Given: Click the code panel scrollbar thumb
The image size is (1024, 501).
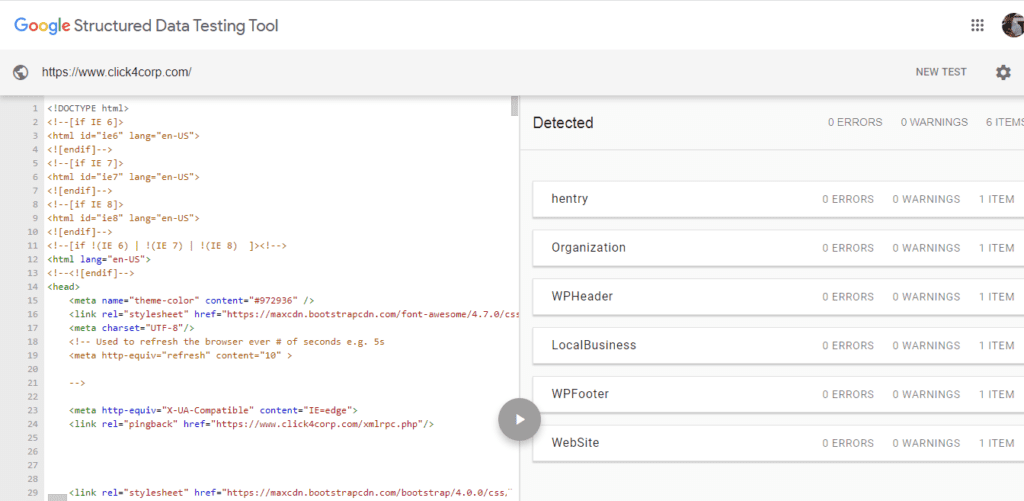Looking at the screenshot, I should [515, 105].
